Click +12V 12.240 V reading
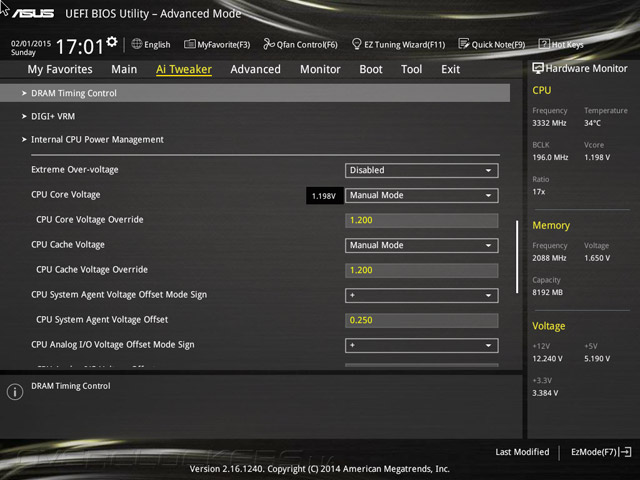Image resolution: width=640 pixels, height=480 pixels. 547,358
